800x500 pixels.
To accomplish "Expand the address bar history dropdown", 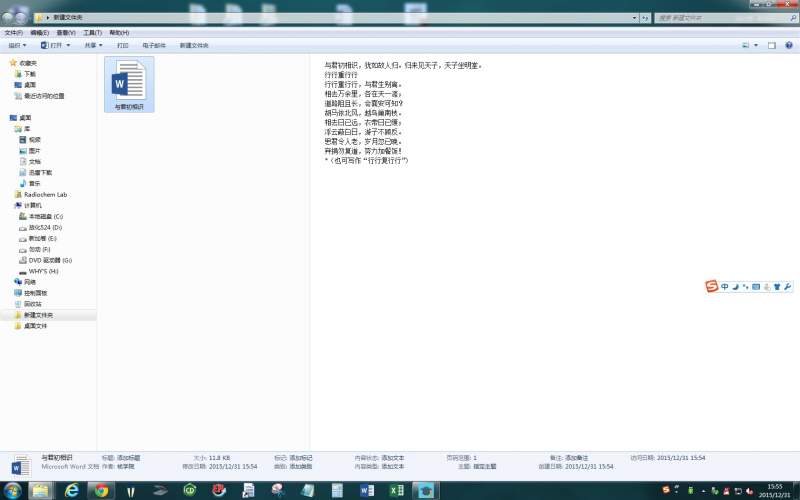I will tap(634, 18).
